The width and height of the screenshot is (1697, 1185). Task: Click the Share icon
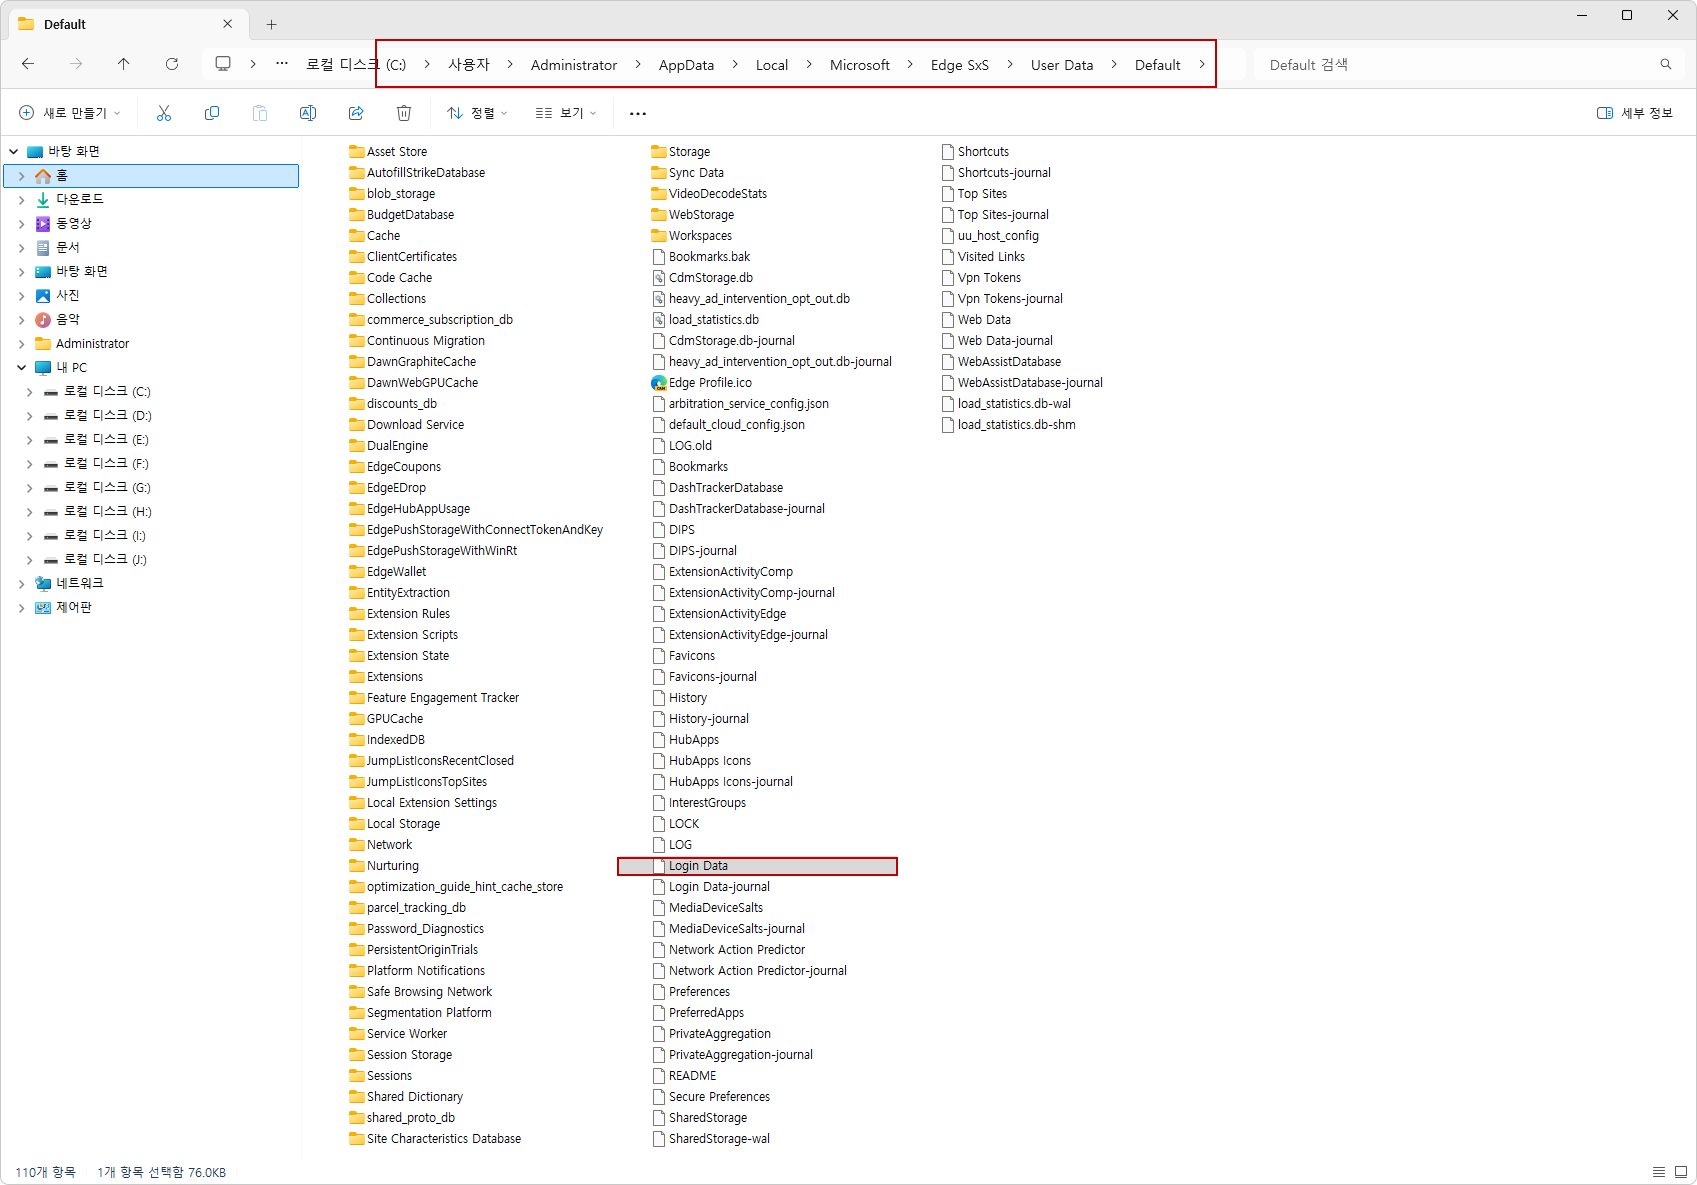356,113
